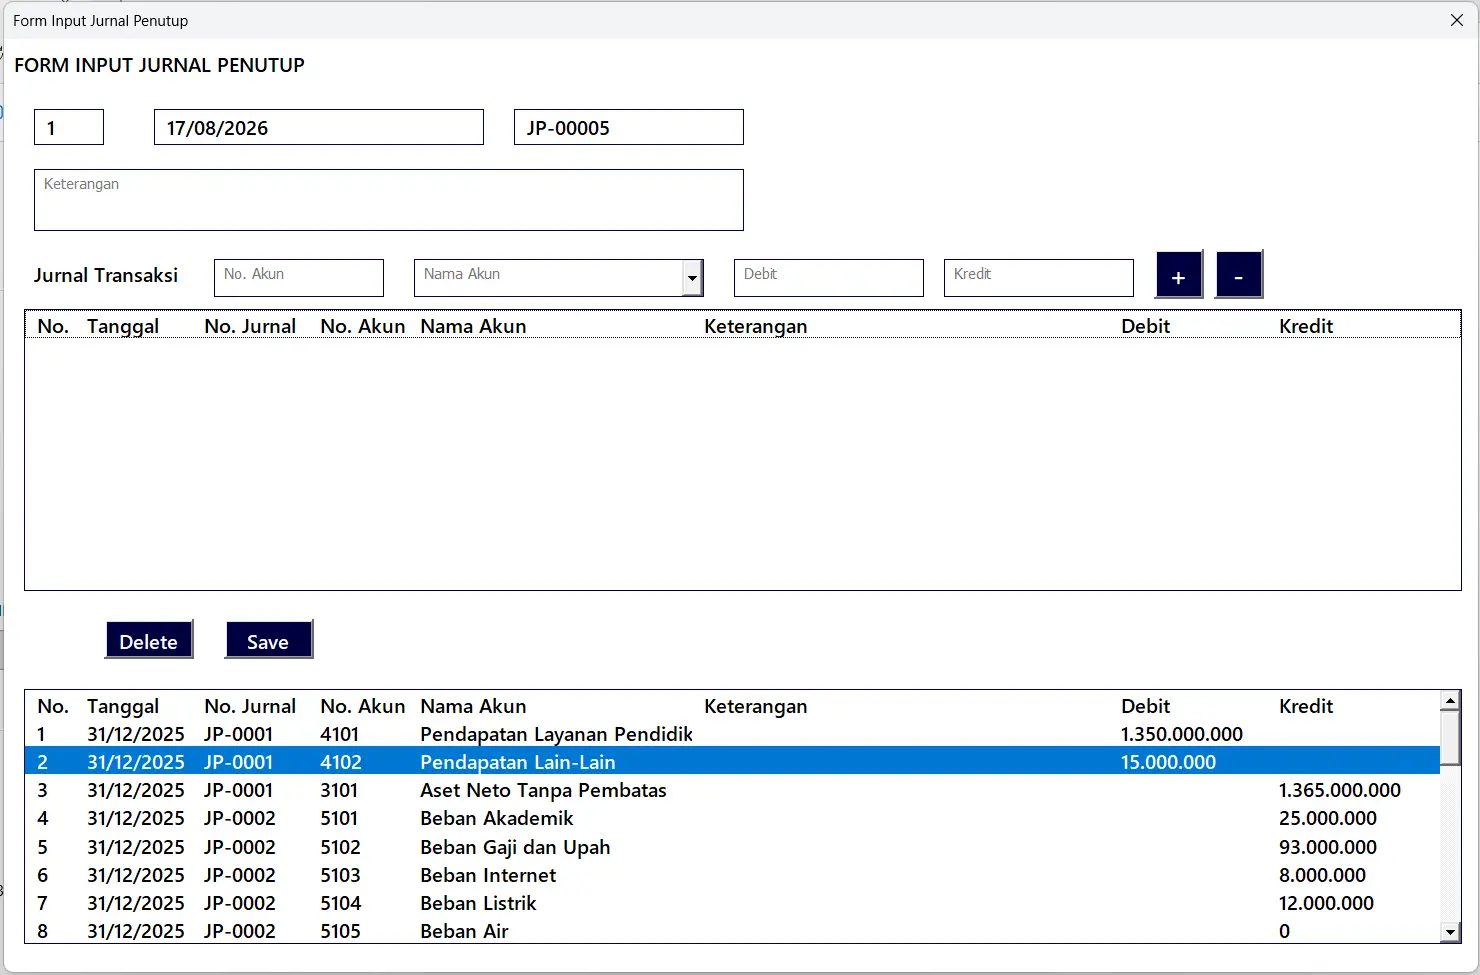
Task: Click the Save button
Action: coord(269,640)
